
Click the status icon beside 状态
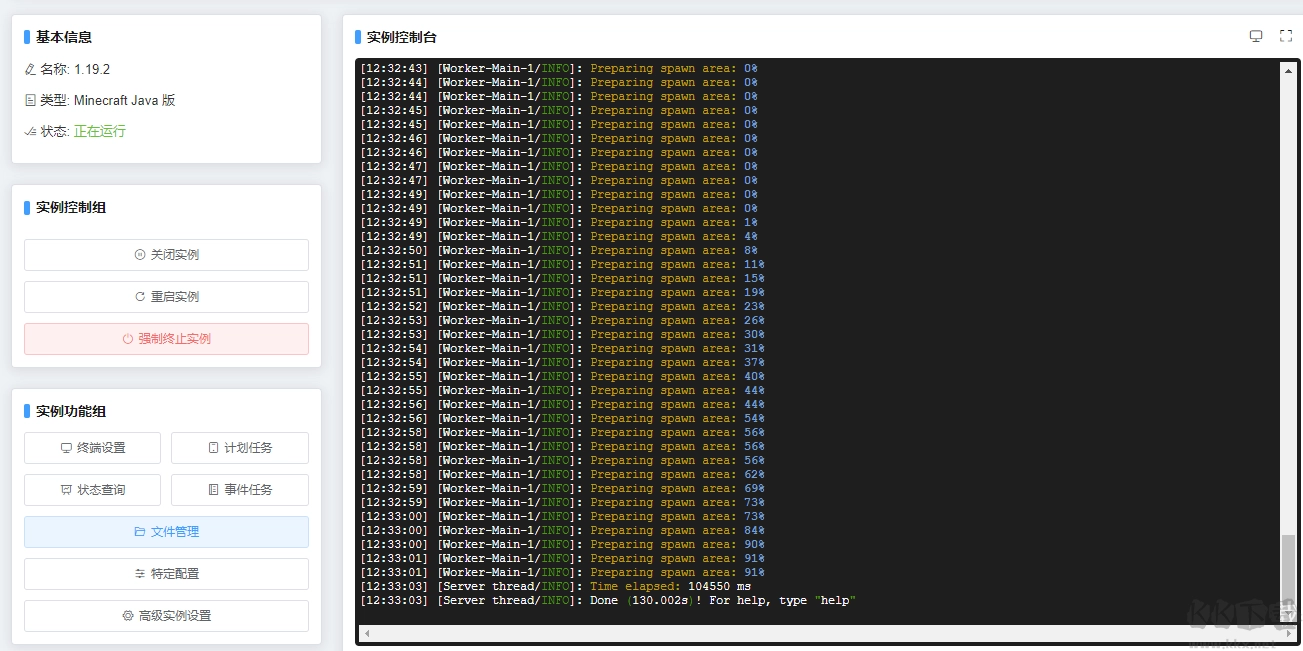tap(29, 131)
